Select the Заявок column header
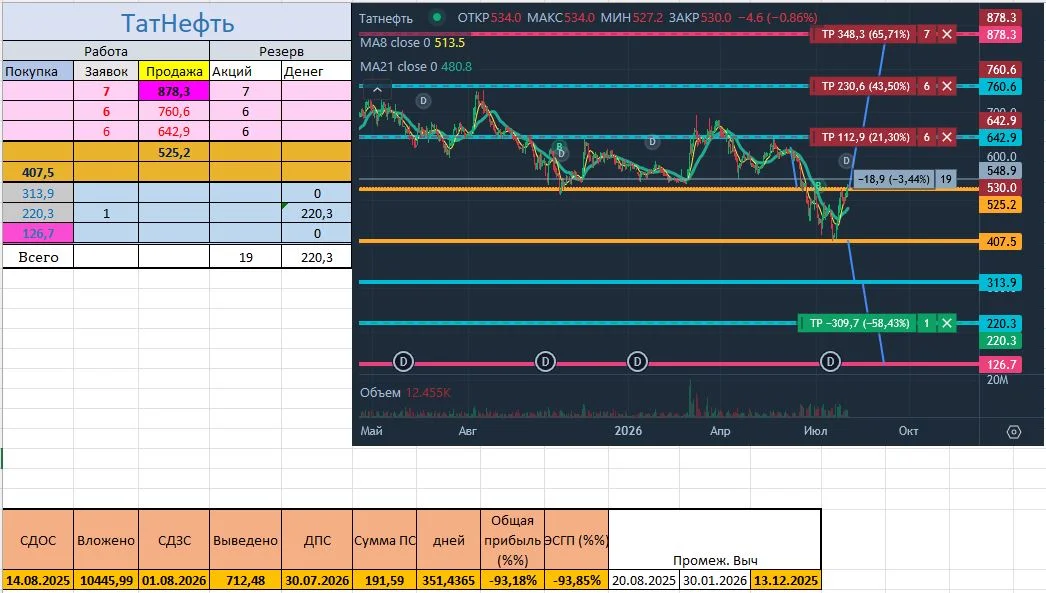 tap(106, 71)
